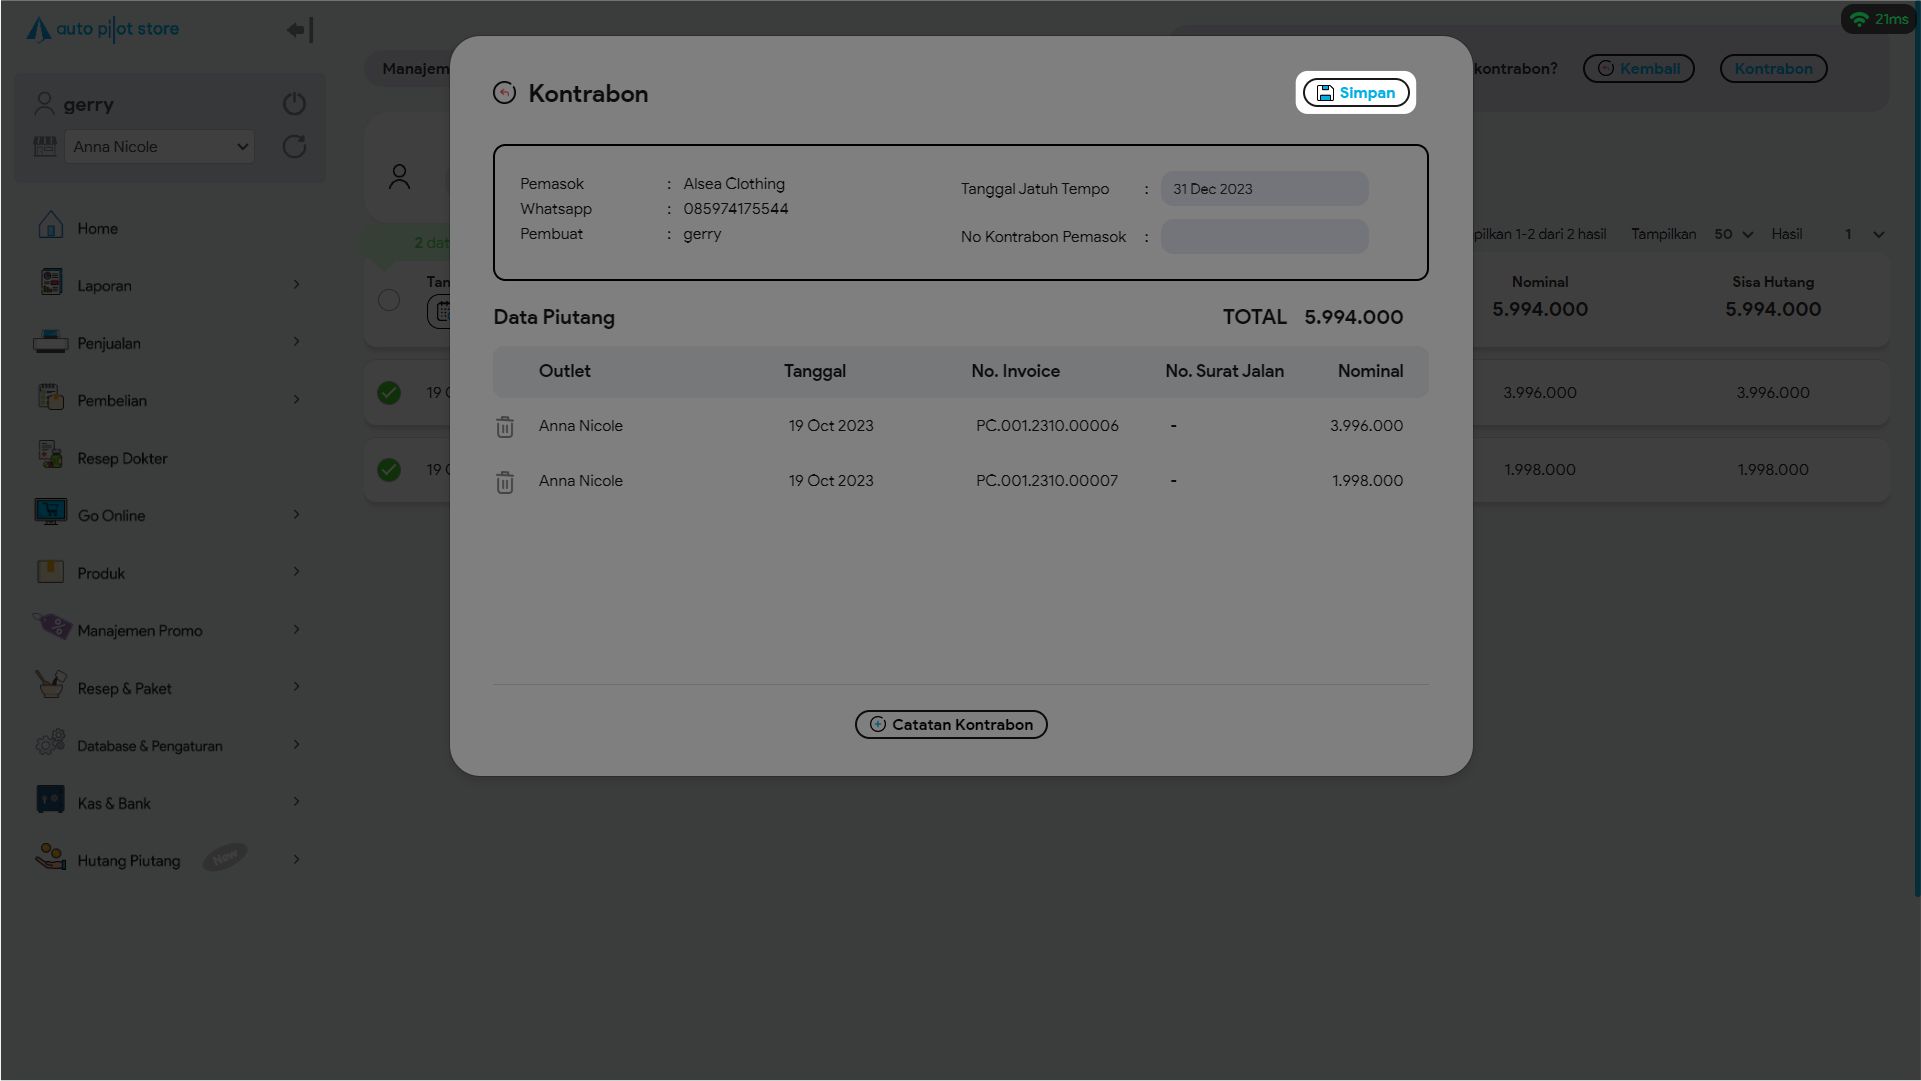Open the Tanggal Jatuh Tempo date field
1921x1081 pixels.
[x=1264, y=189]
